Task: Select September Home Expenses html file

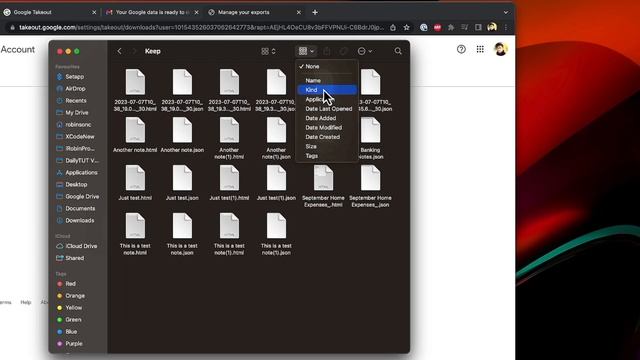Action: tap(323, 186)
